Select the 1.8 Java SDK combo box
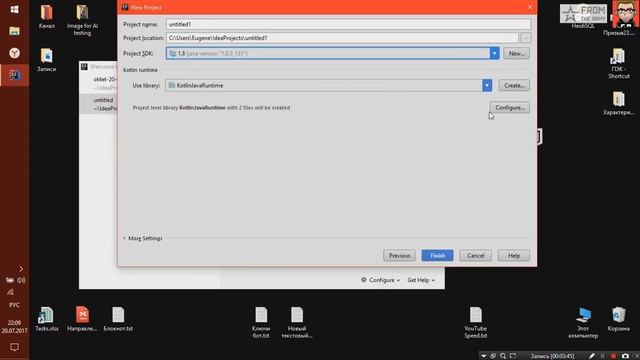The height and width of the screenshot is (360, 640). (332, 53)
